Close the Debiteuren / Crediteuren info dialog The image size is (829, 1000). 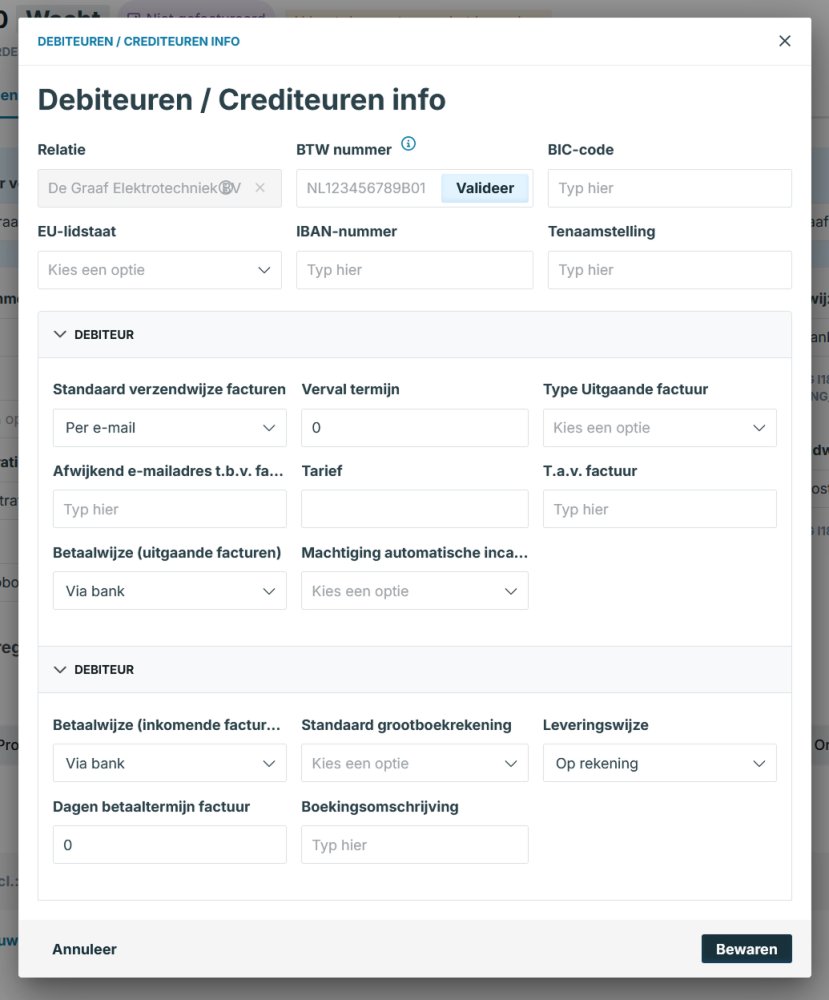click(785, 41)
